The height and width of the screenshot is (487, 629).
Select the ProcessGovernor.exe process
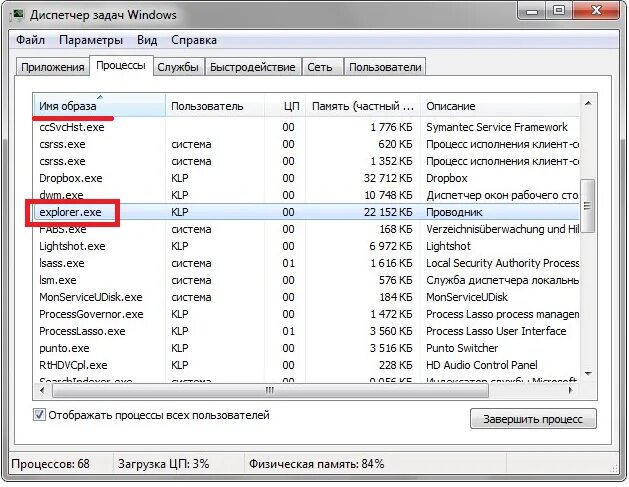tap(307, 314)
